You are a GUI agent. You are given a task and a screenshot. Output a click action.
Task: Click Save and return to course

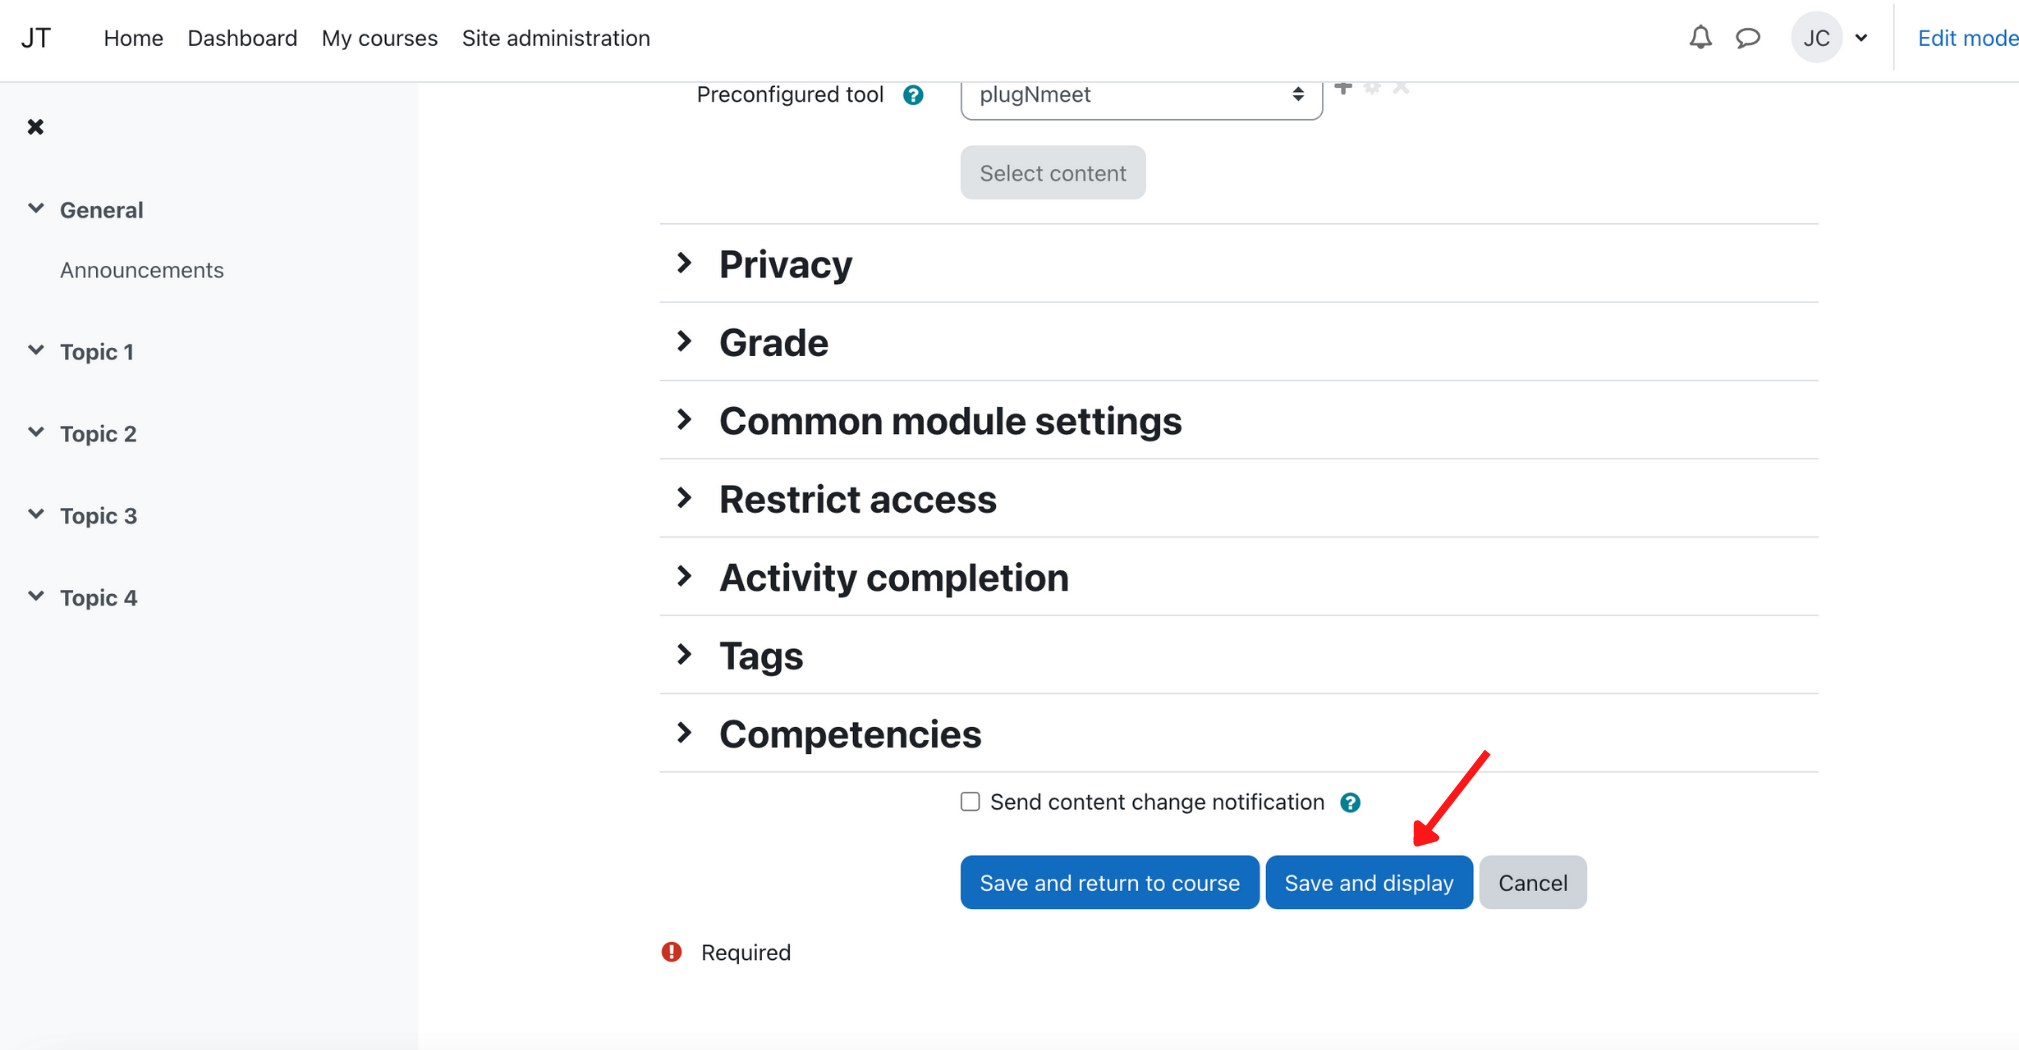(x=1109, y=882)
